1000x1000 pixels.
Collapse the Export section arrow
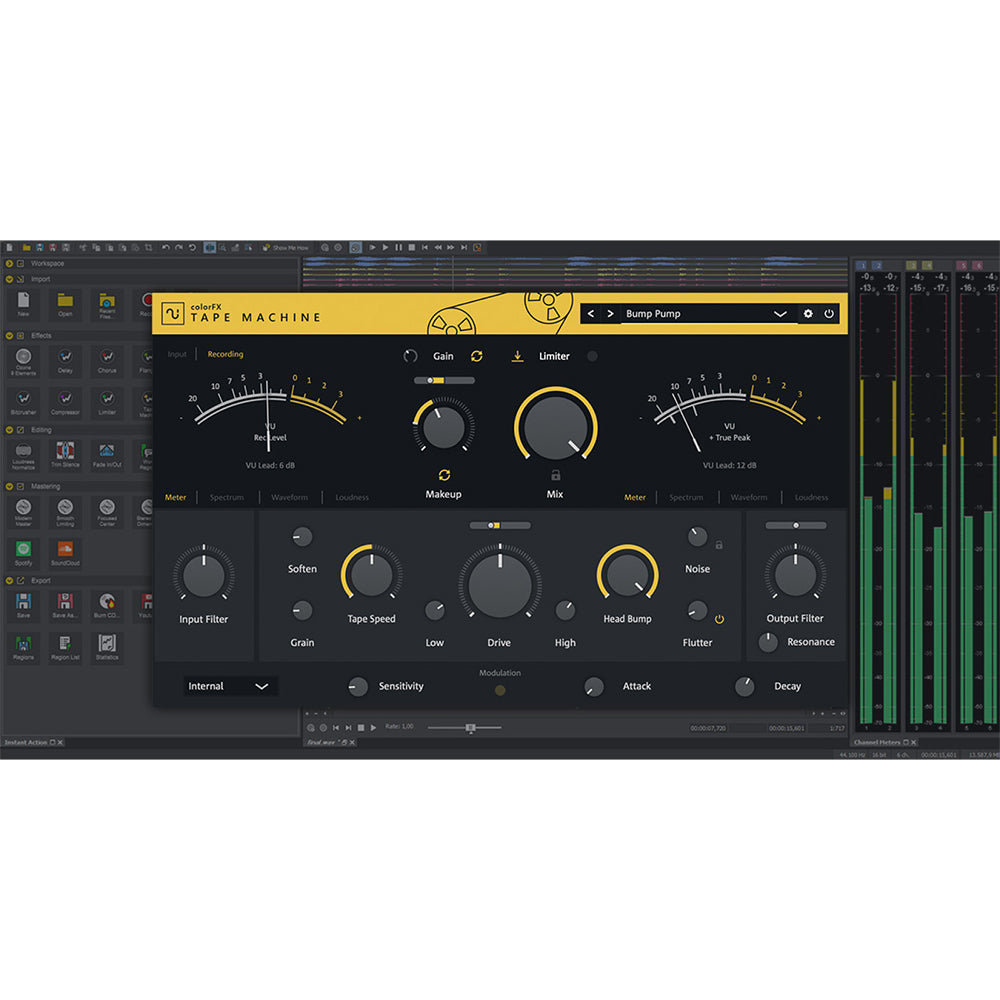[9, 581]
